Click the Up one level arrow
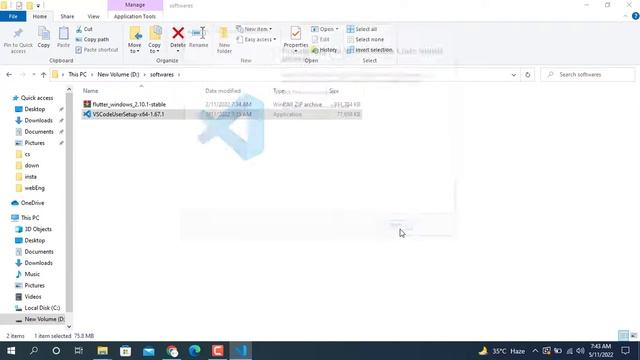640x360 pixels. pos(43,75)
